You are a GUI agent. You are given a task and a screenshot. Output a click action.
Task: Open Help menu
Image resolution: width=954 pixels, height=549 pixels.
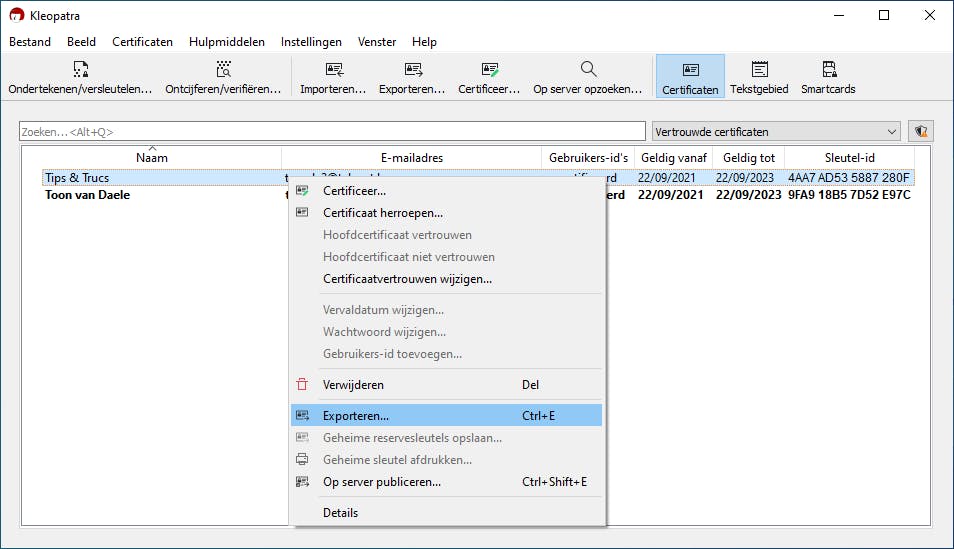(x=424, y=42)
